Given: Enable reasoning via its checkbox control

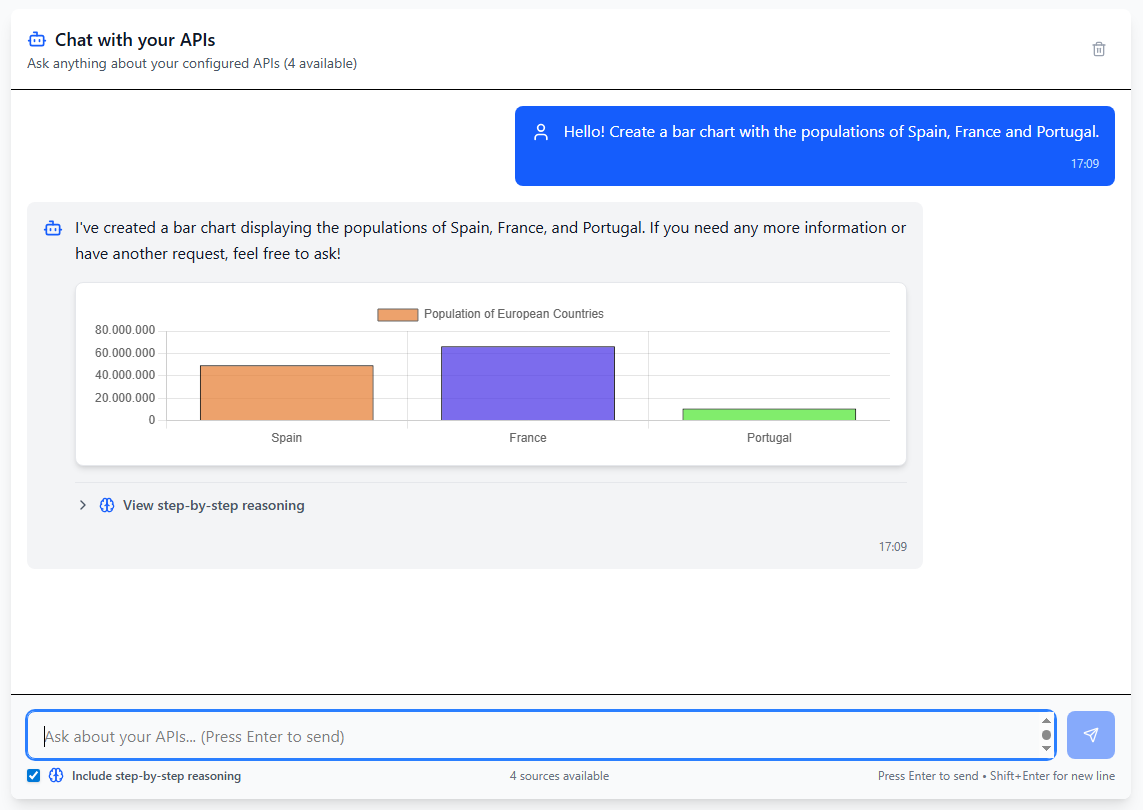Looking at the screenshot, I should coord(33,775).
